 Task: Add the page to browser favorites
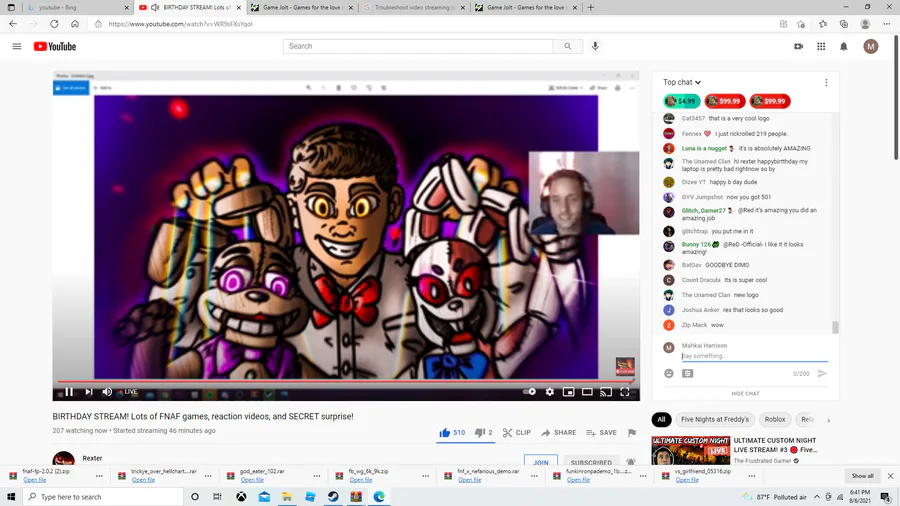click(x=801, y=24)
